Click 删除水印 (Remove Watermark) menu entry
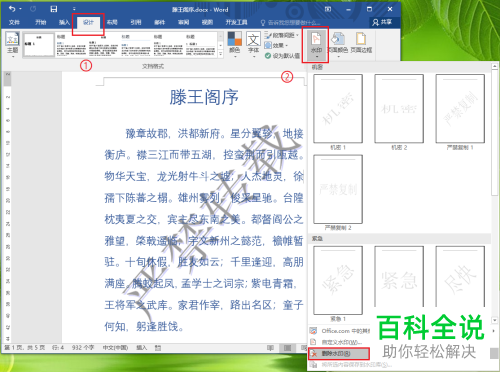This screenshot has height=372, width=500. point(339,354)
